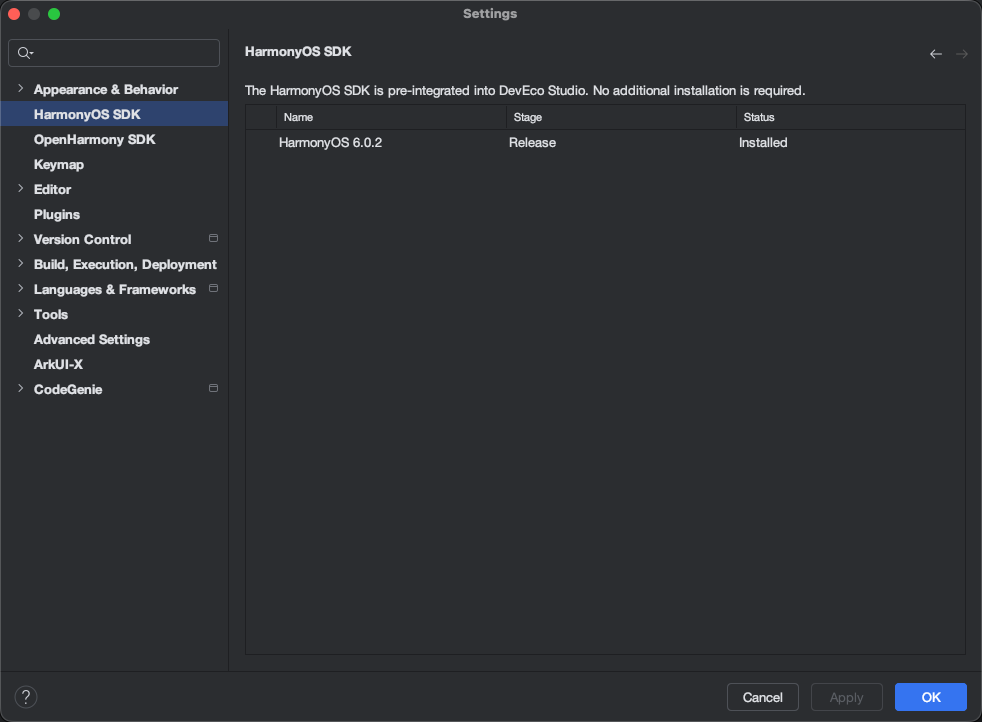
Task: Select Build, Execution, Deployment label
Action: [x=125, y=264]
